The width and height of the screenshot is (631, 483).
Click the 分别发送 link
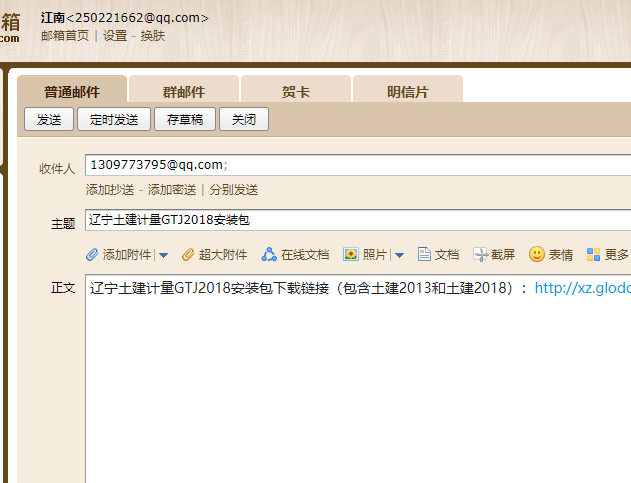coord(234,190)
